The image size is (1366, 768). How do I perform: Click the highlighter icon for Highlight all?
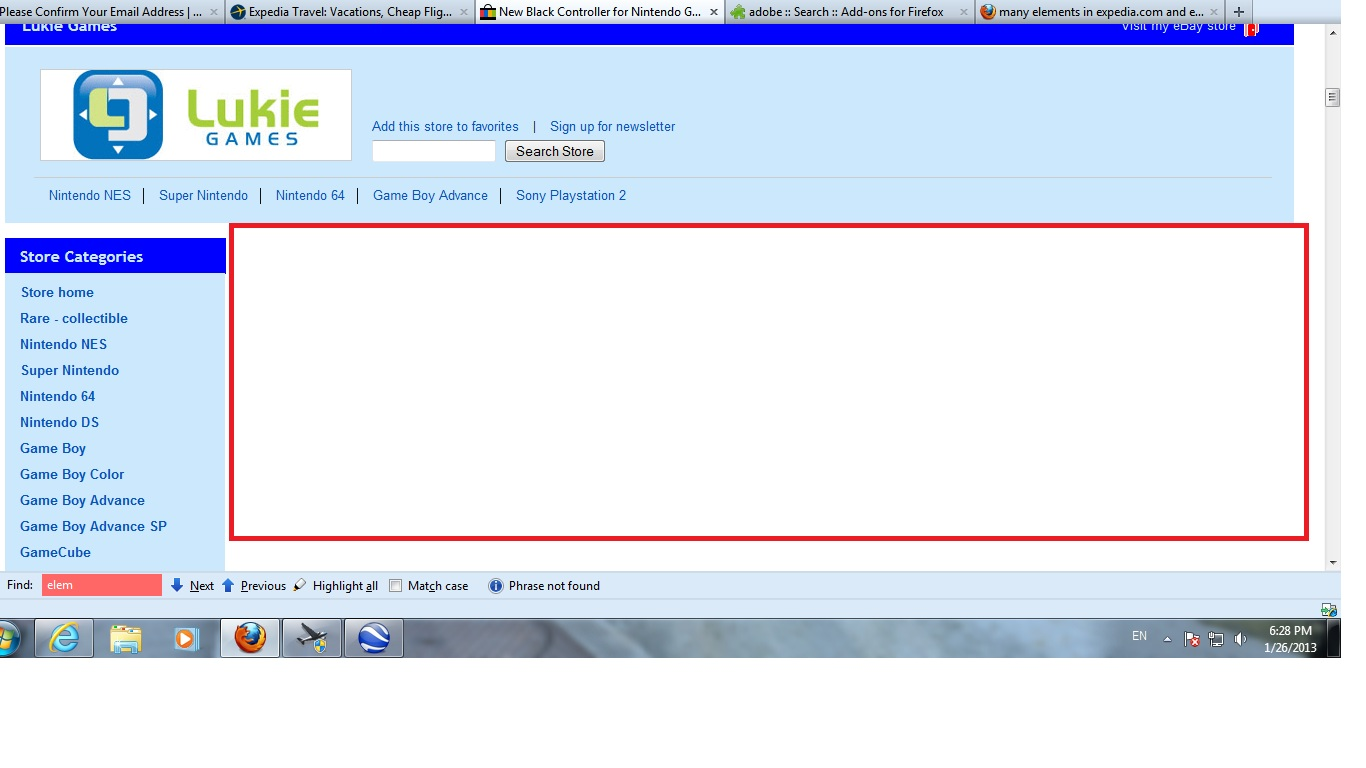pos(300,586)
